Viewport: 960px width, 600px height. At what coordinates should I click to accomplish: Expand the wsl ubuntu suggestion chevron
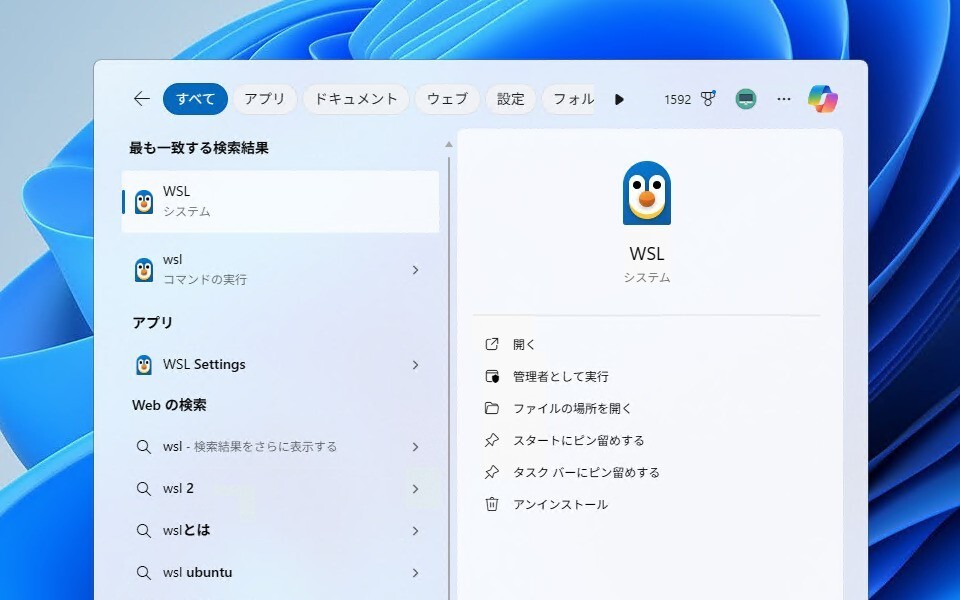tap(416, 573)
